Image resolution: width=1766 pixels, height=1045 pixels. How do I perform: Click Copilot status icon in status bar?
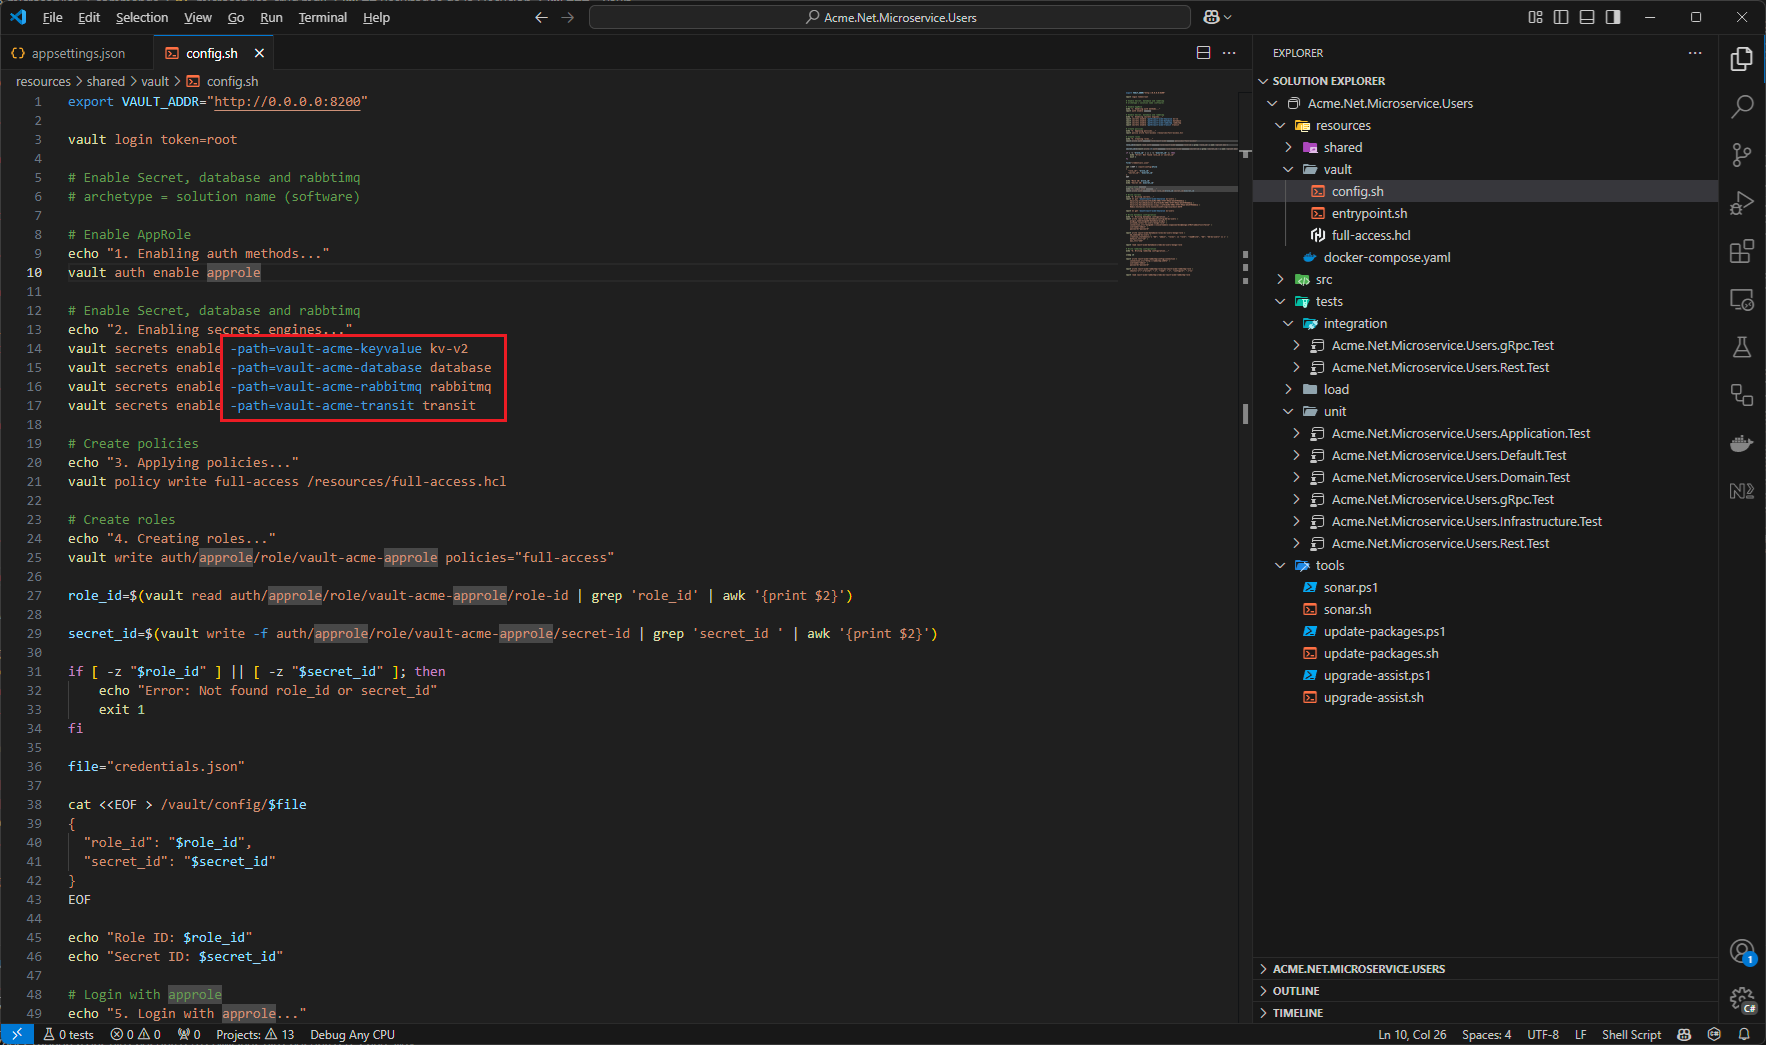click(x=1684, y=1034)
